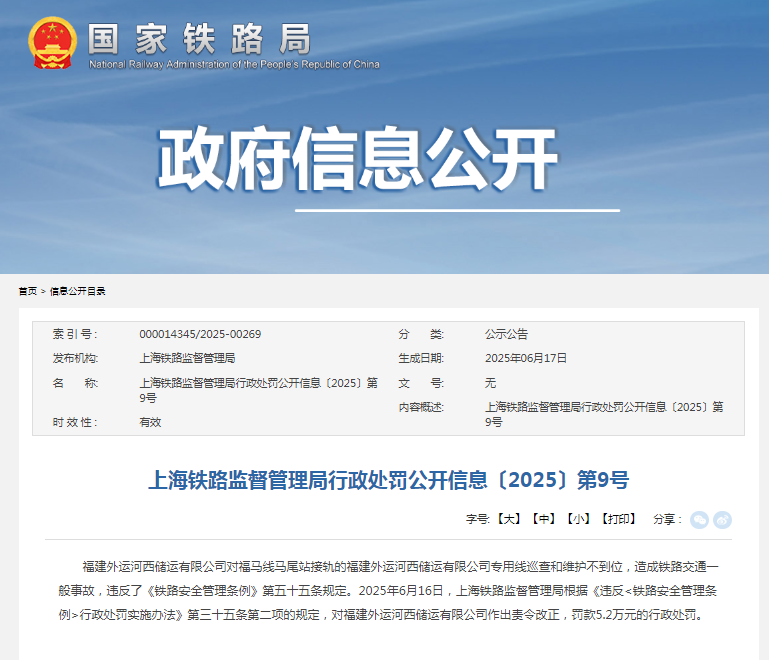This screenshot has height=660, width=769.
Task: Open 信息公开目录 breadcrumb link
Action: [x=78, y=291]
